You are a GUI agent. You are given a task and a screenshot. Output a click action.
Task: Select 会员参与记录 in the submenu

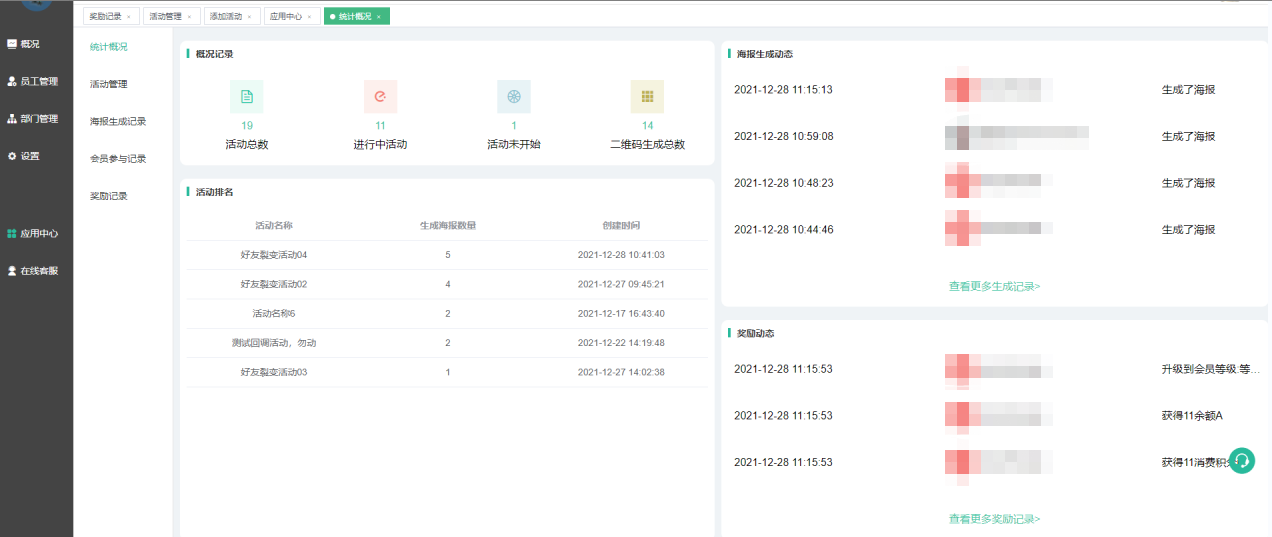(118, 158)
